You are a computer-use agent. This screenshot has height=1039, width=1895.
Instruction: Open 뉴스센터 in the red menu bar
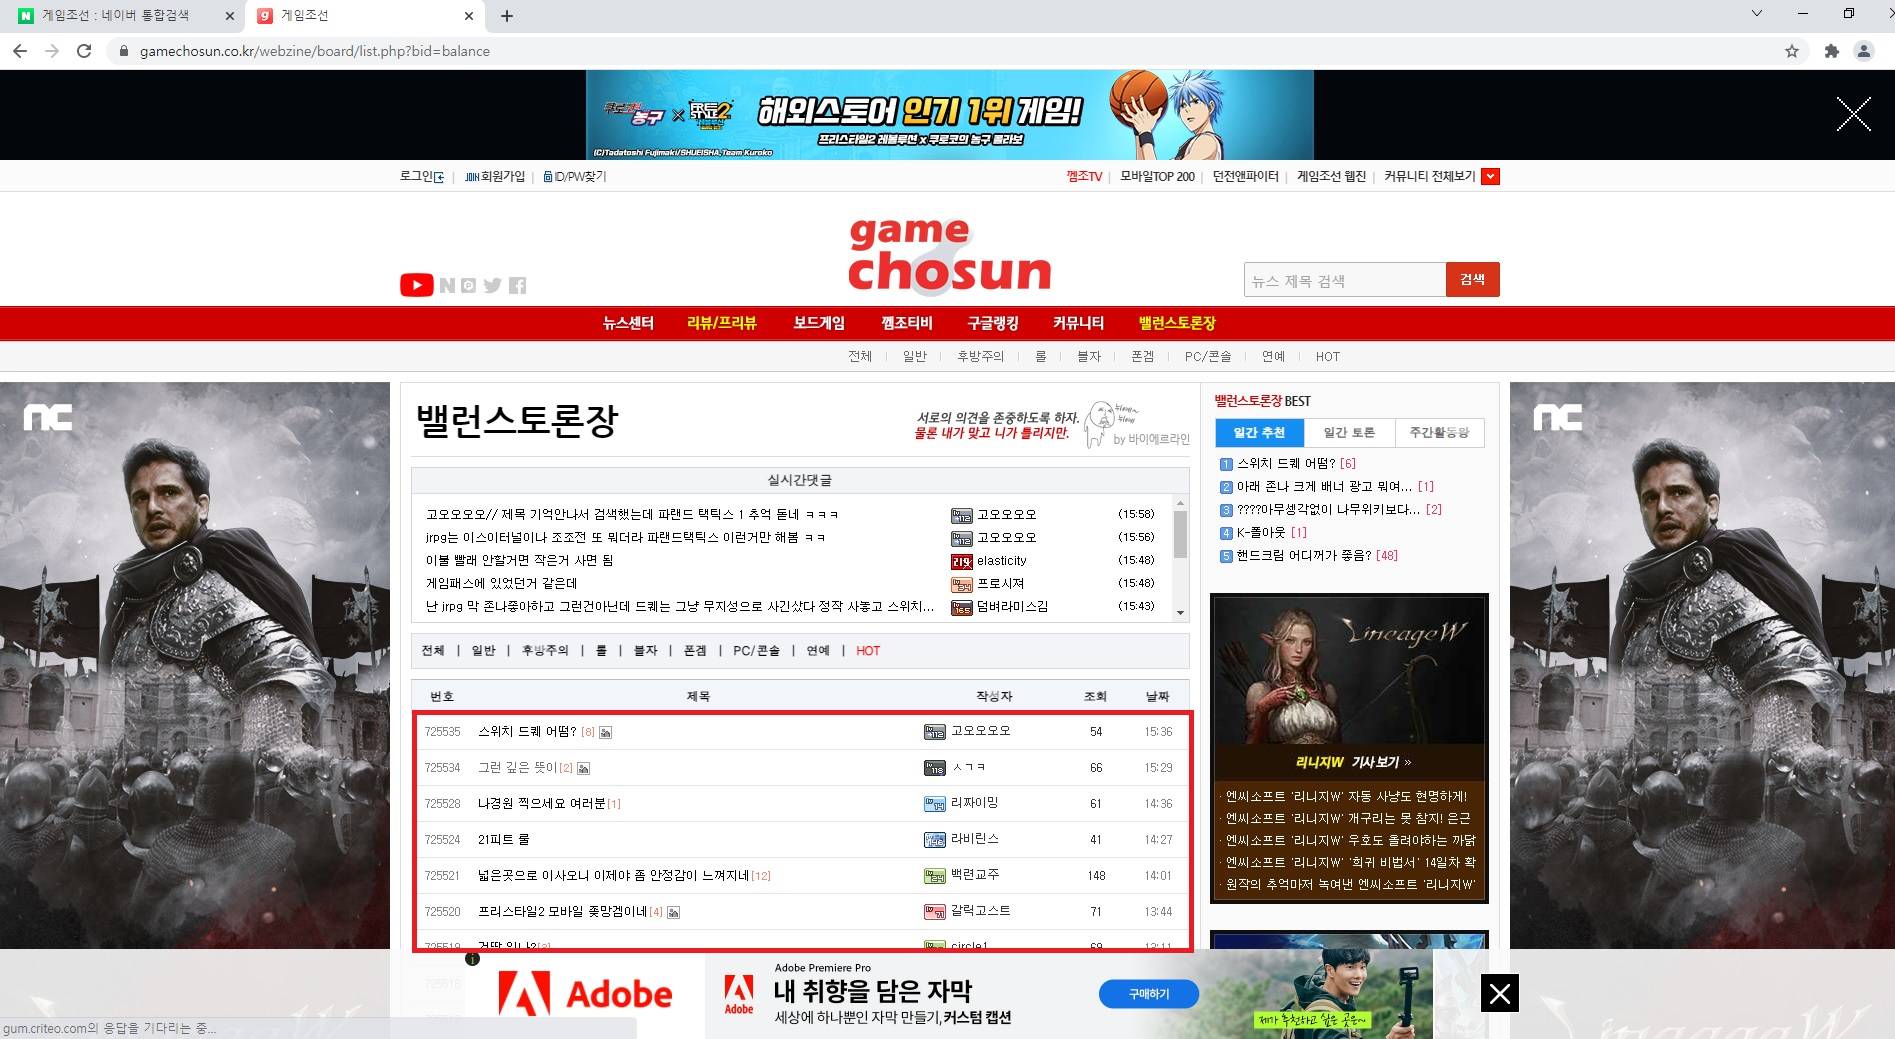(628, 323)
